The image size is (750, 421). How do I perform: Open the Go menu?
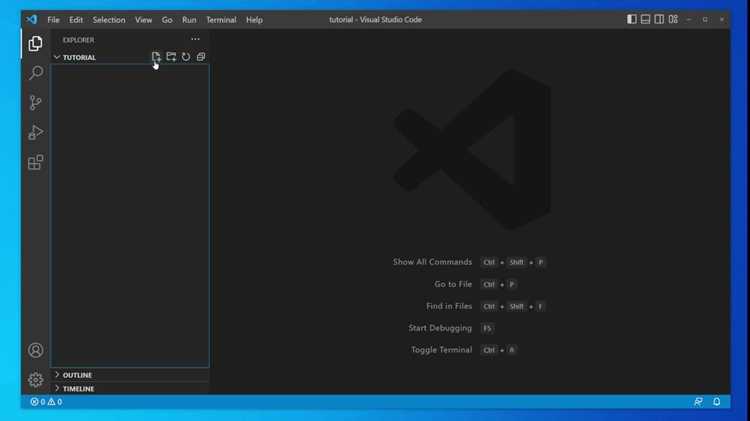point(167,20)
